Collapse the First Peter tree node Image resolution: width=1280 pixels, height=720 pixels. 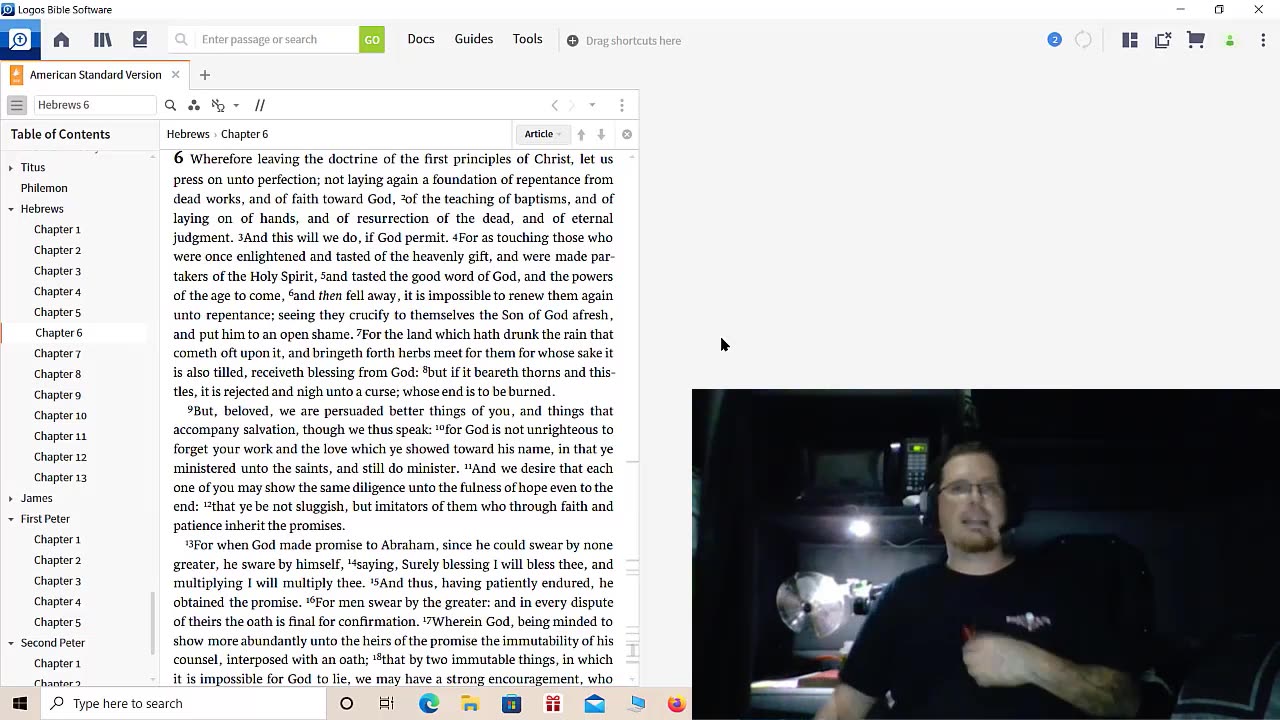coord(11,519)
